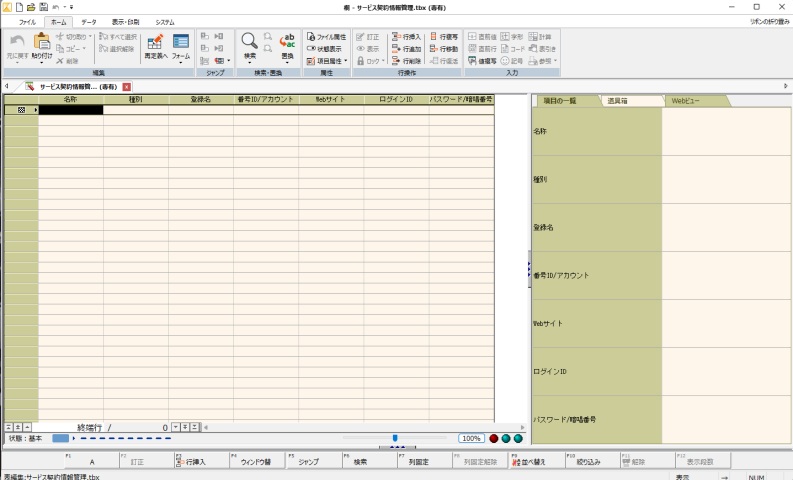Click 値複写 in the 入力 group
Screen dimensions: 793x480
pyautogui.click(x=482, y=61)
